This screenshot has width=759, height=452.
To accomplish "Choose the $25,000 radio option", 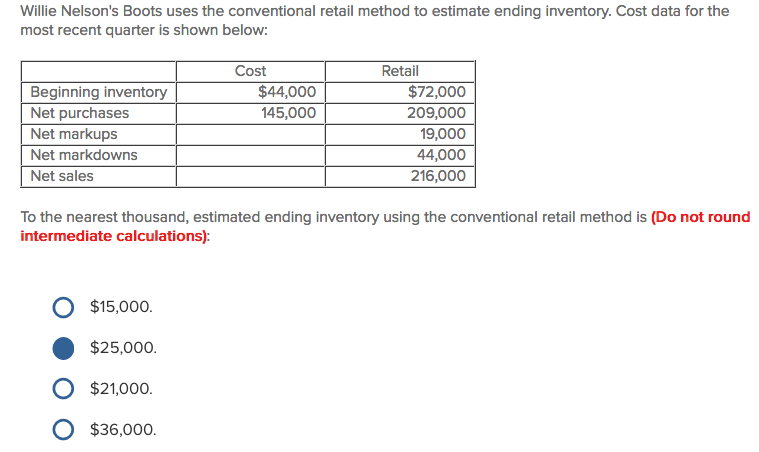I will pyautogui.click(x=63, y=348).
